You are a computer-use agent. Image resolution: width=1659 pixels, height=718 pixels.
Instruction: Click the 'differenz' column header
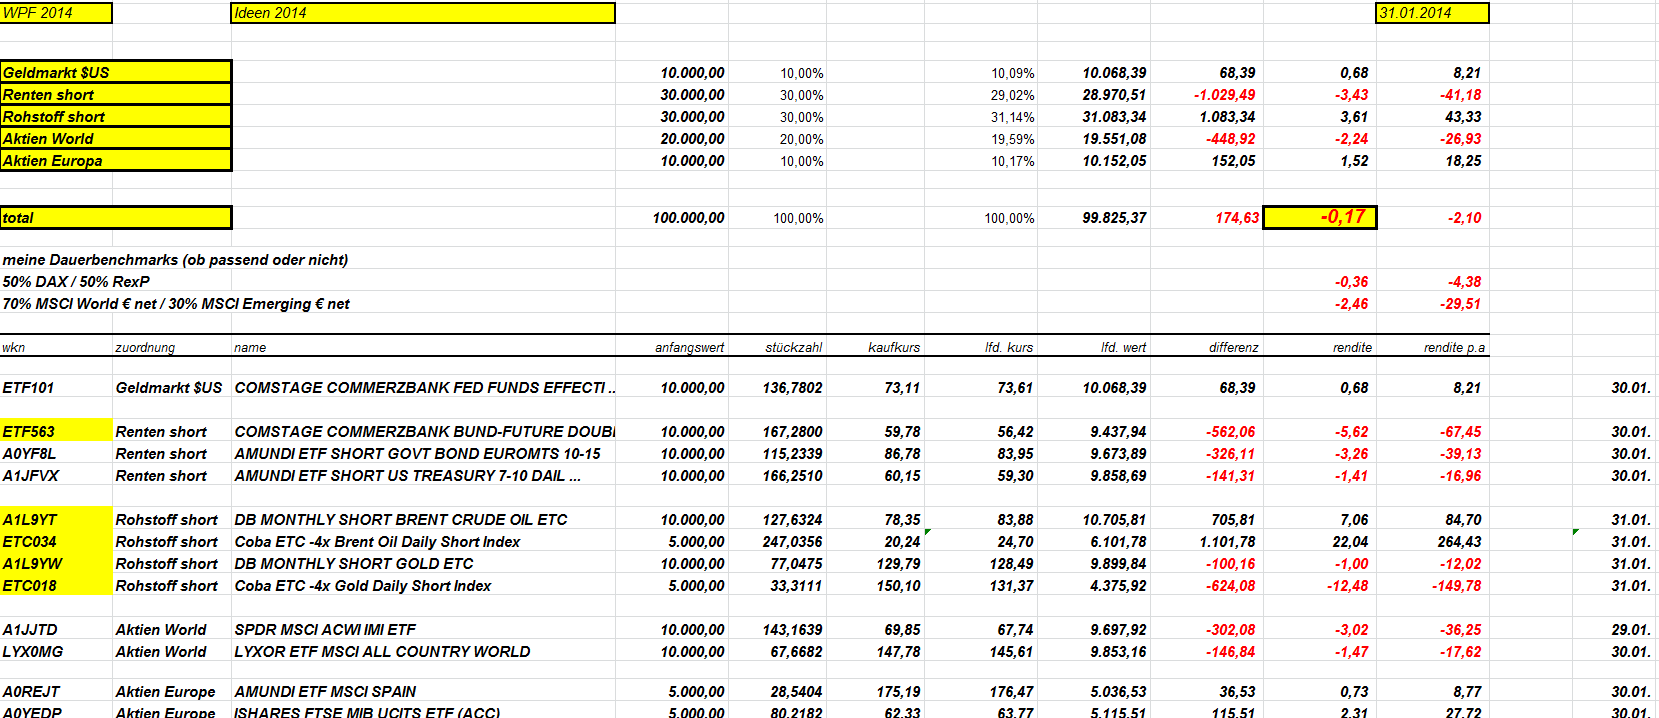pos(1234,348)
